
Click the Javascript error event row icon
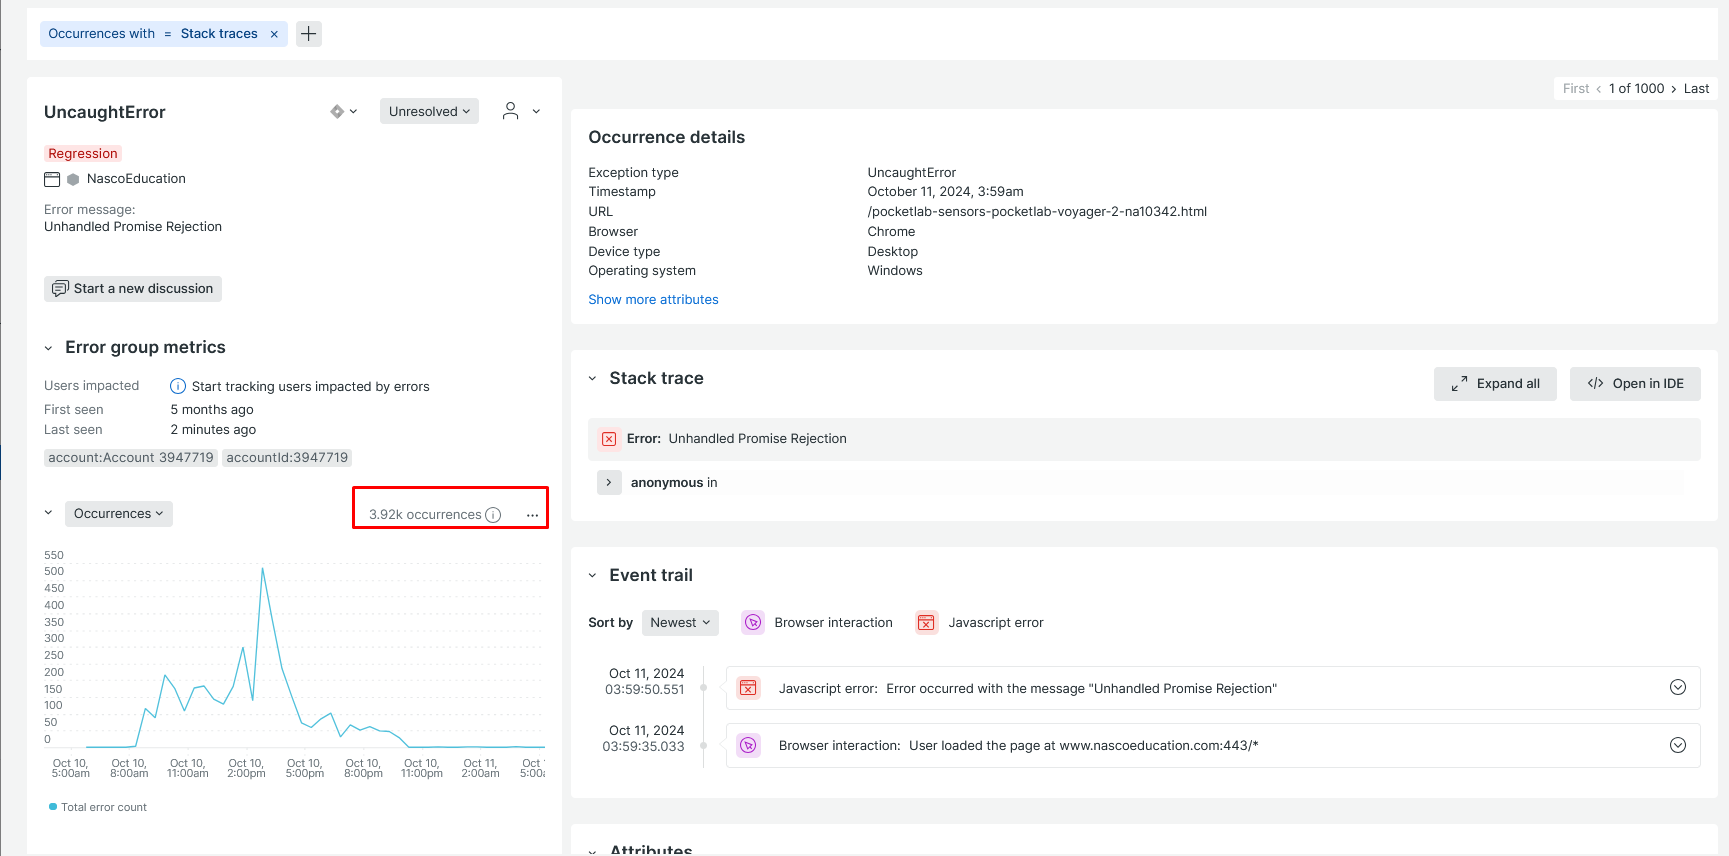pos(748,688)
